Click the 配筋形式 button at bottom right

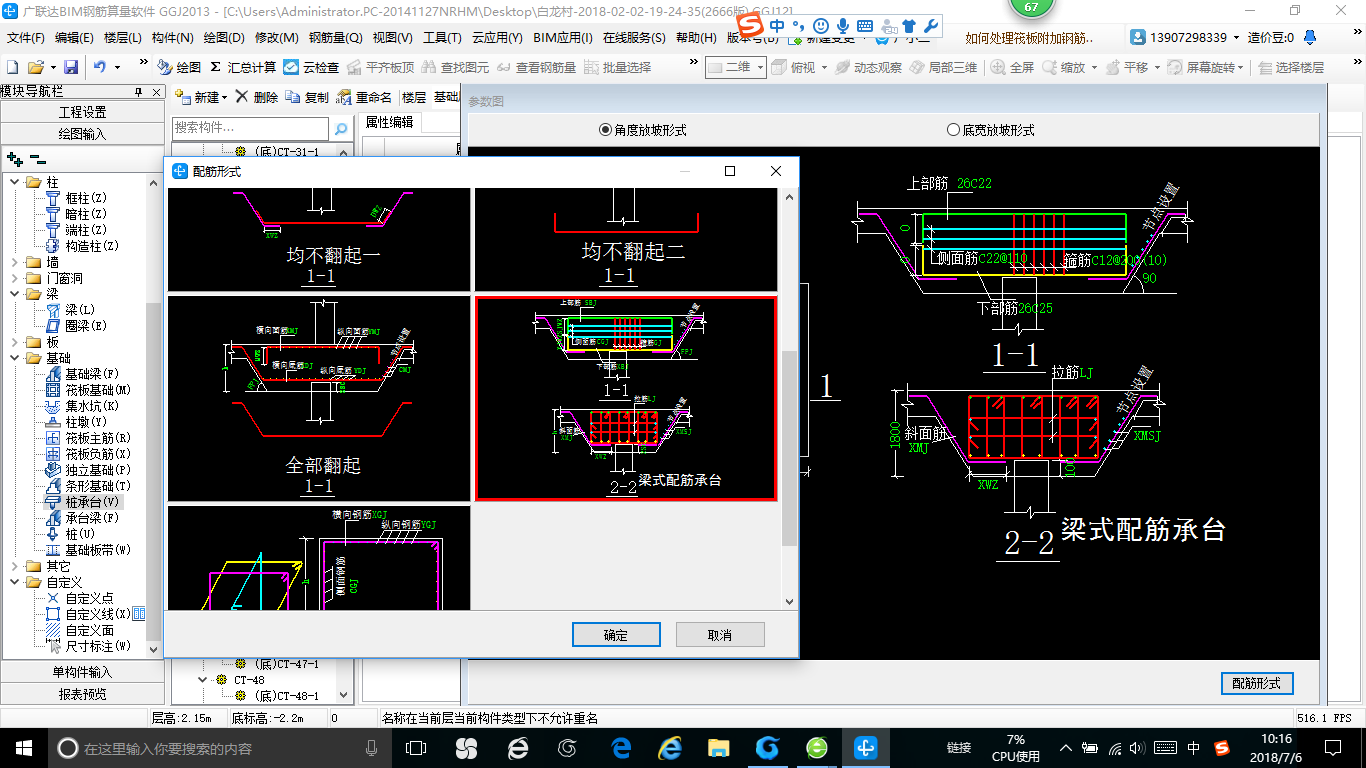pos(1257,683)
